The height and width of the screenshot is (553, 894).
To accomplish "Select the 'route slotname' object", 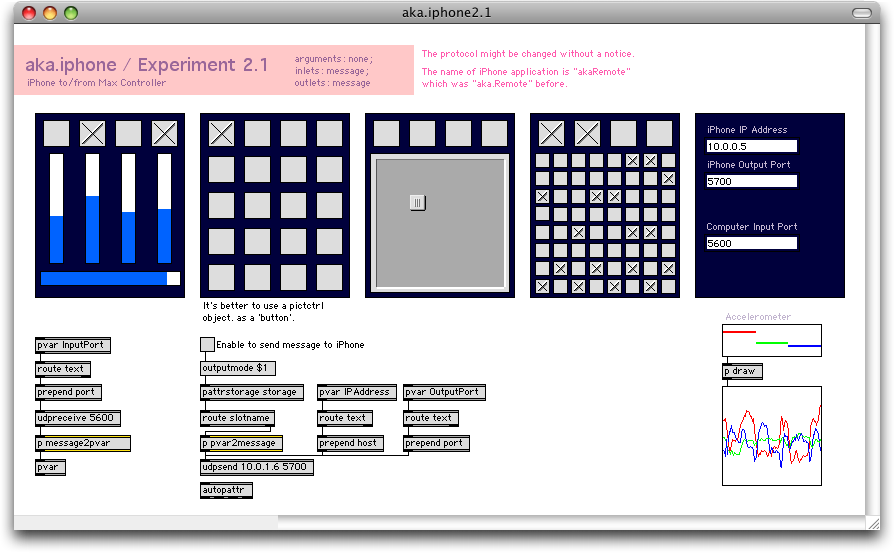I will coord(237,418).
